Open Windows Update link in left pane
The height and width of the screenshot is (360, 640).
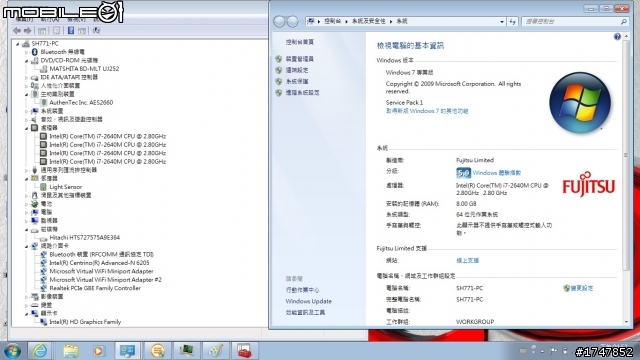tap(309, 301)
